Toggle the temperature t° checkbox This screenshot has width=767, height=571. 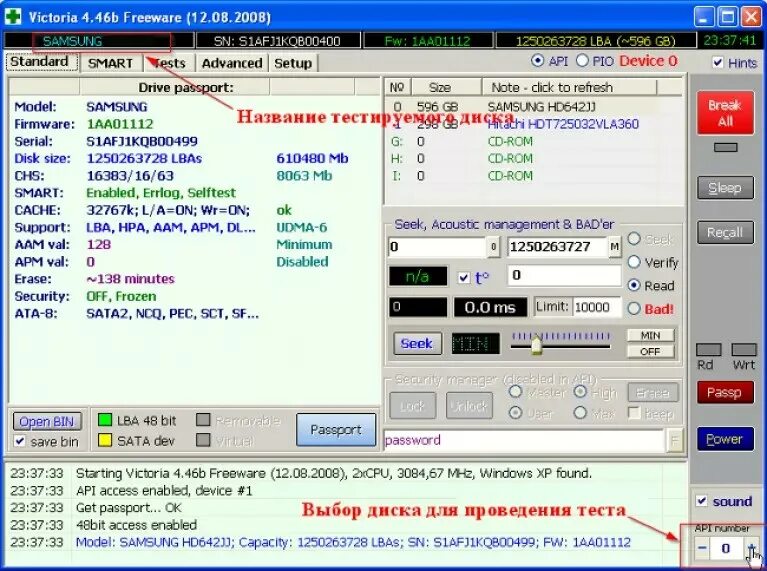pyautogui.click(x=464, y=278)
